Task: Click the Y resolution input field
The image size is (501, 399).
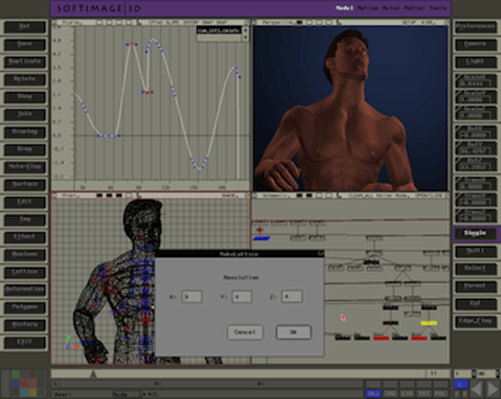Action: [242, 297]
